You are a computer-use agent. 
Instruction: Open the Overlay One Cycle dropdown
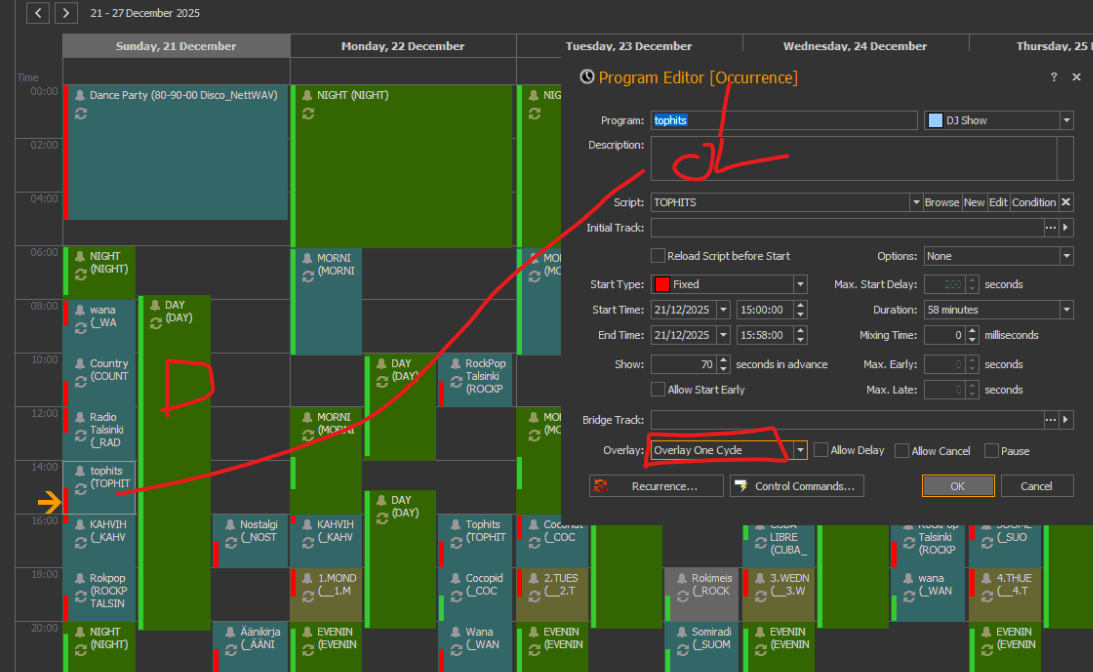click(x=800, y=451)
